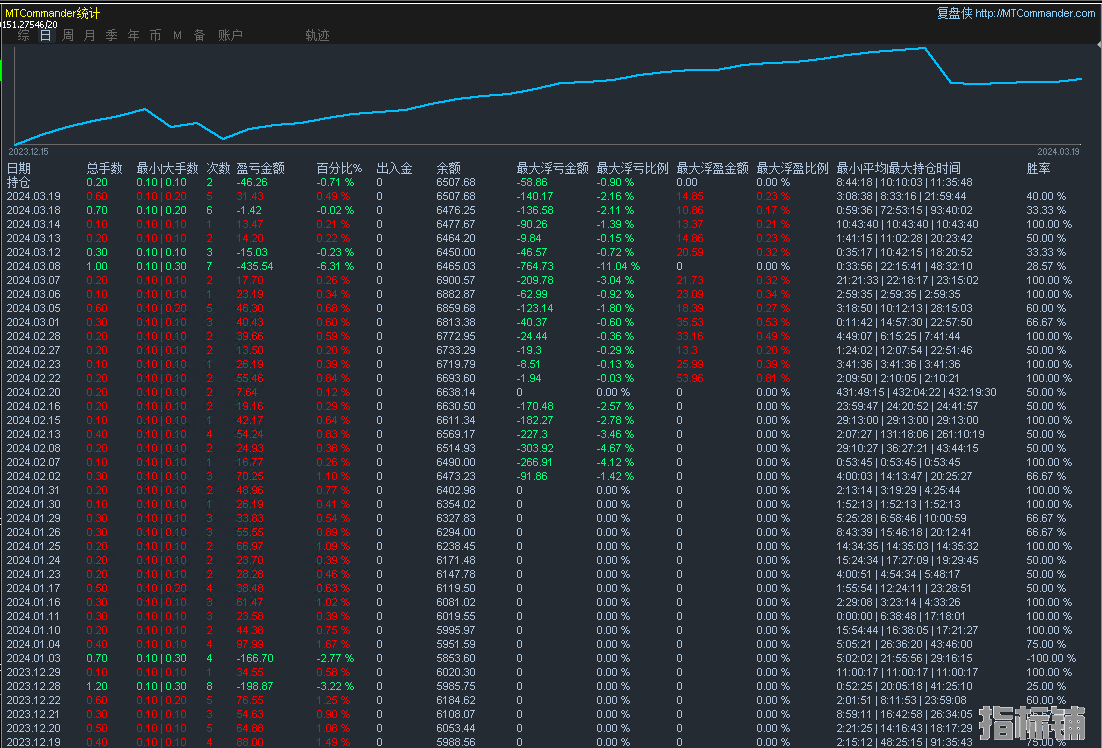
Task: Click the 胜率 column header
Action: 1038,168
